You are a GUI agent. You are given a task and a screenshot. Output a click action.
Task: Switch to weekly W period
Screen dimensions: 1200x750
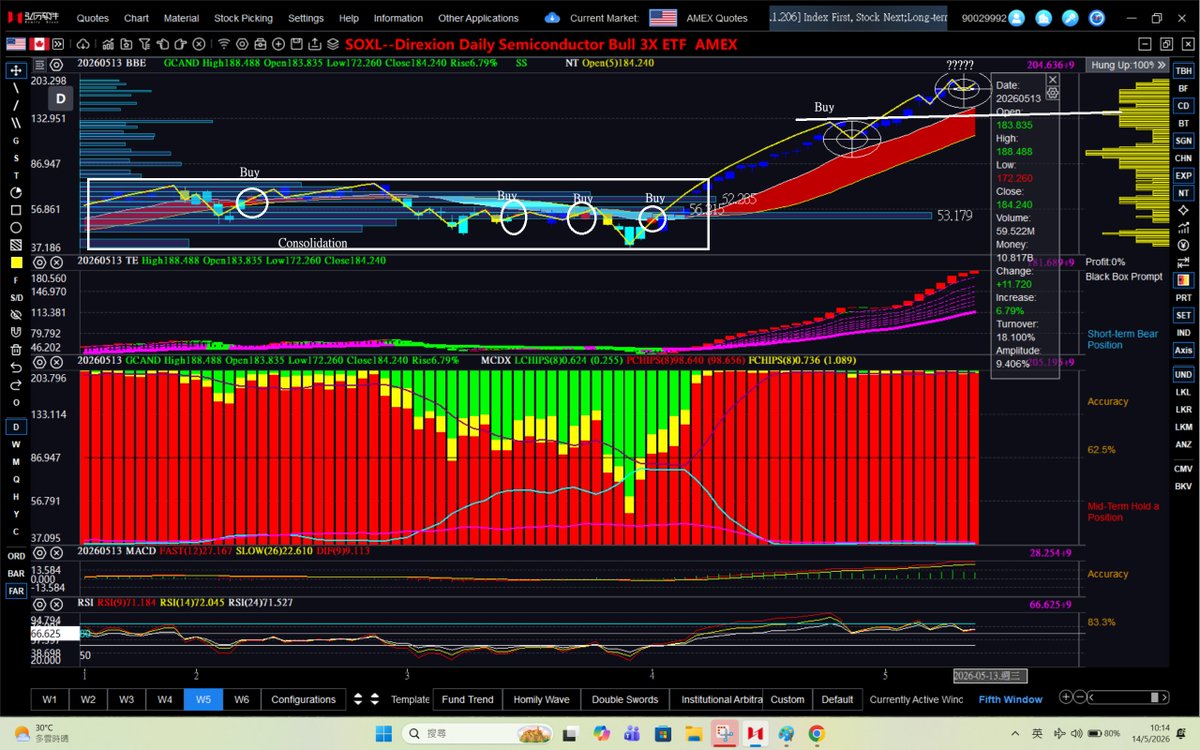click(x=16, y=444)
